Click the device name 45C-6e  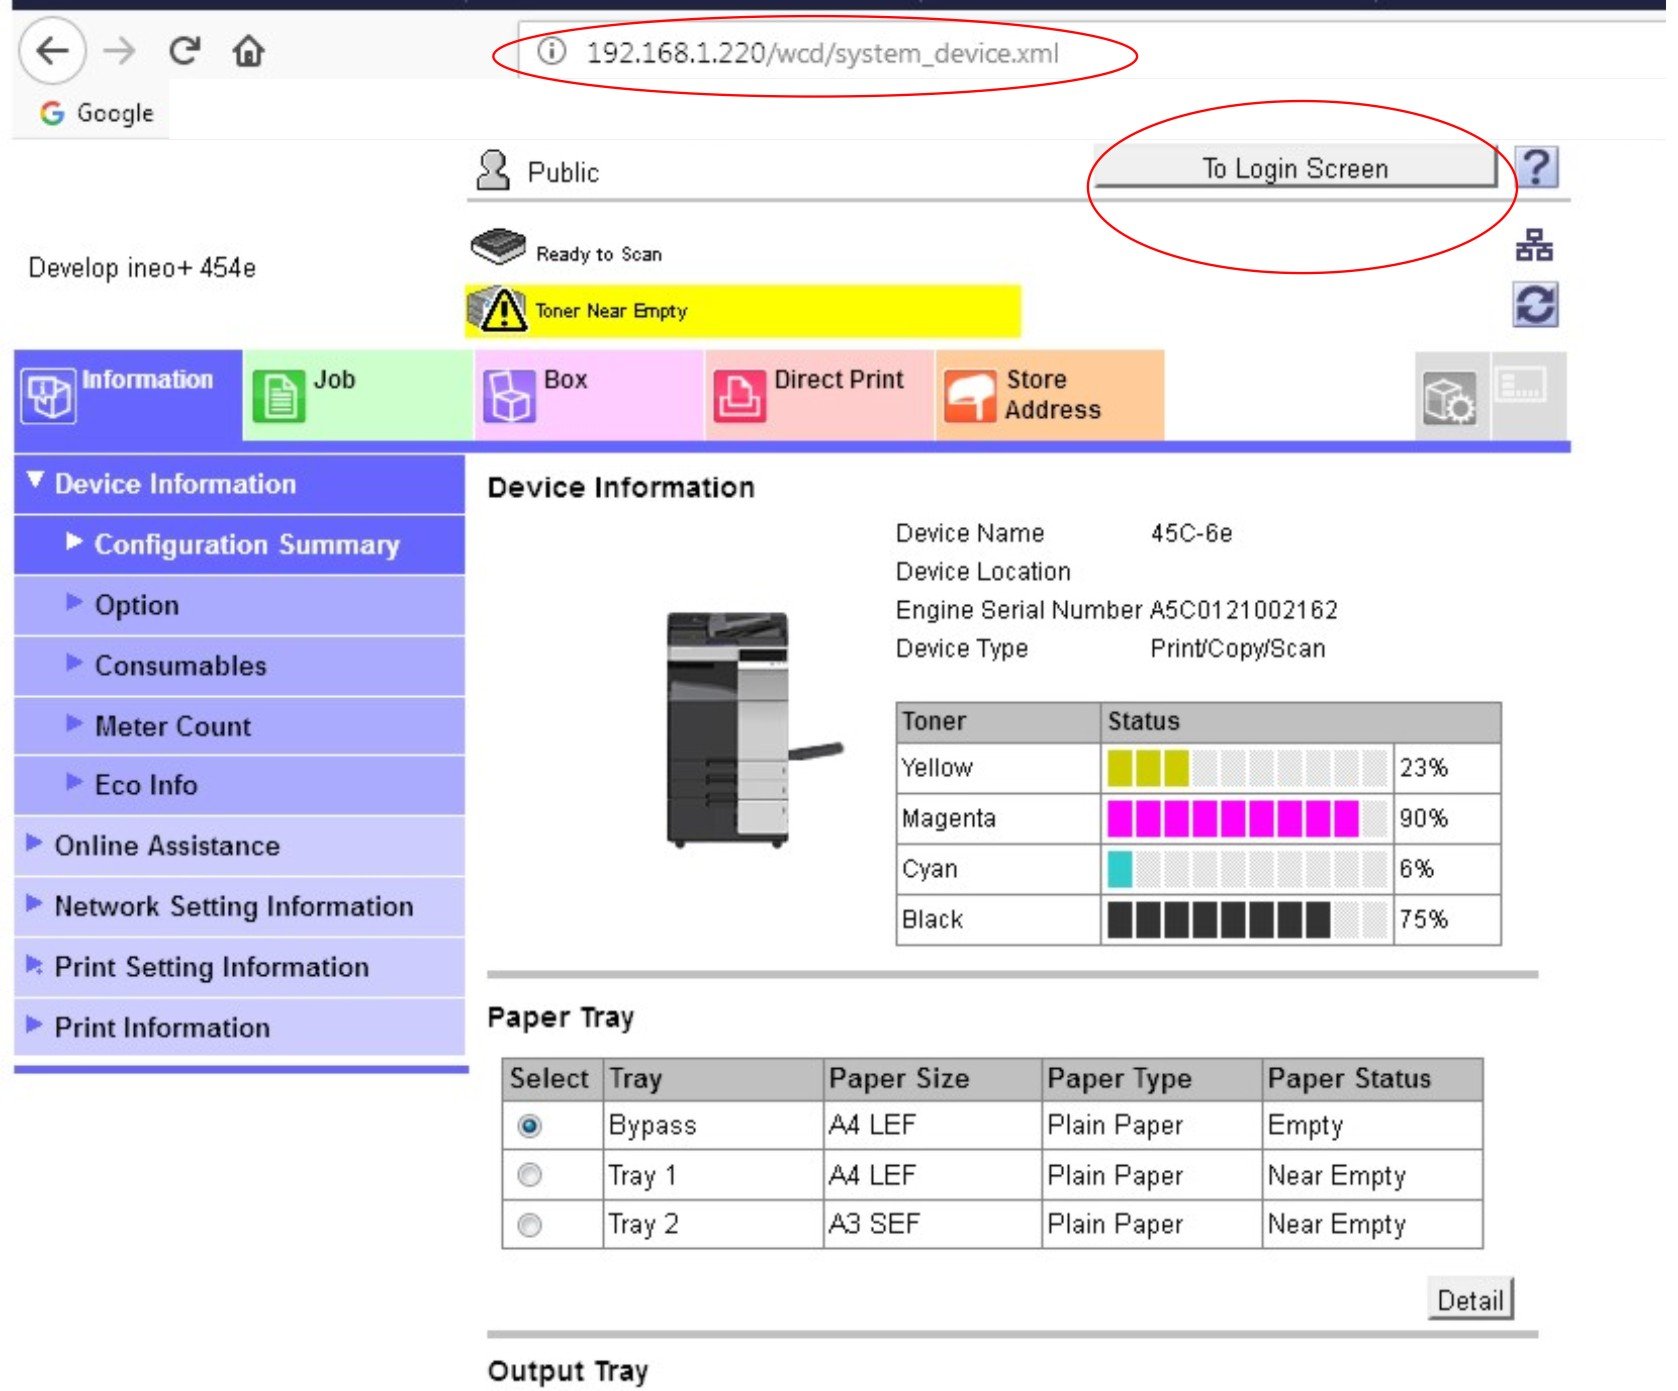(1191, 533)
